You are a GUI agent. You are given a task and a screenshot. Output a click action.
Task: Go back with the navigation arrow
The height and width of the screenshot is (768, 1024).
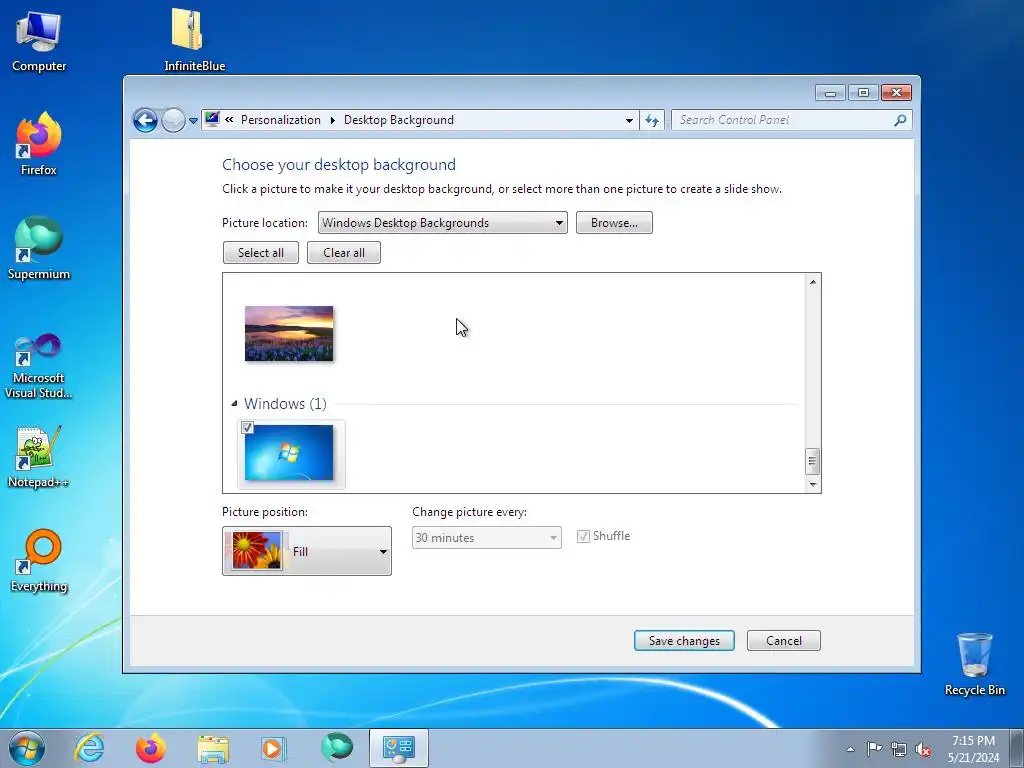pos(145,120)
